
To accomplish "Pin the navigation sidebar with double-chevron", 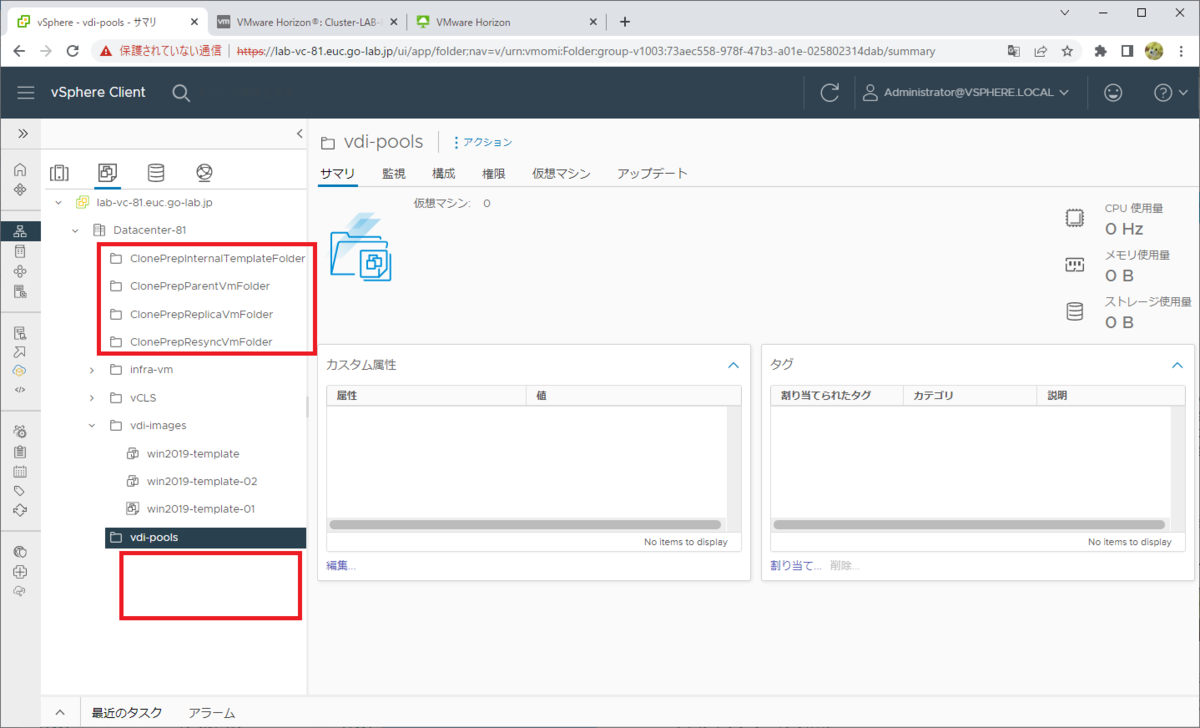I will coord(22,133).
